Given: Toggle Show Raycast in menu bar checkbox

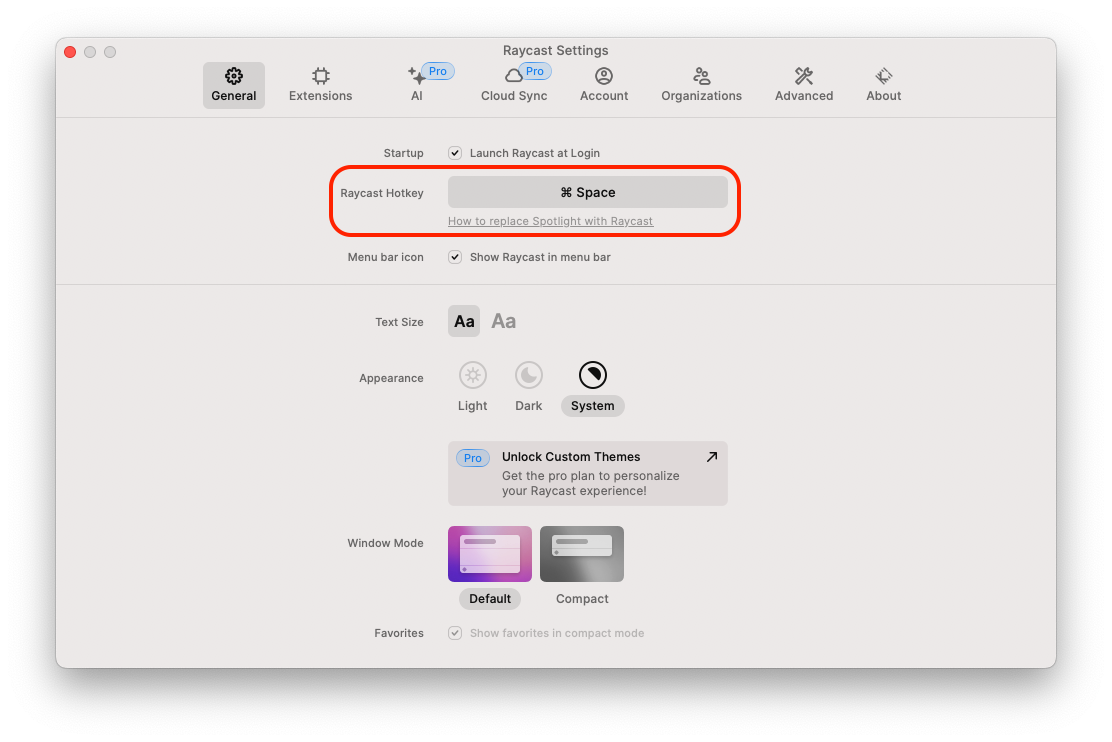Looking at the screenshot, I should [455, 257].
